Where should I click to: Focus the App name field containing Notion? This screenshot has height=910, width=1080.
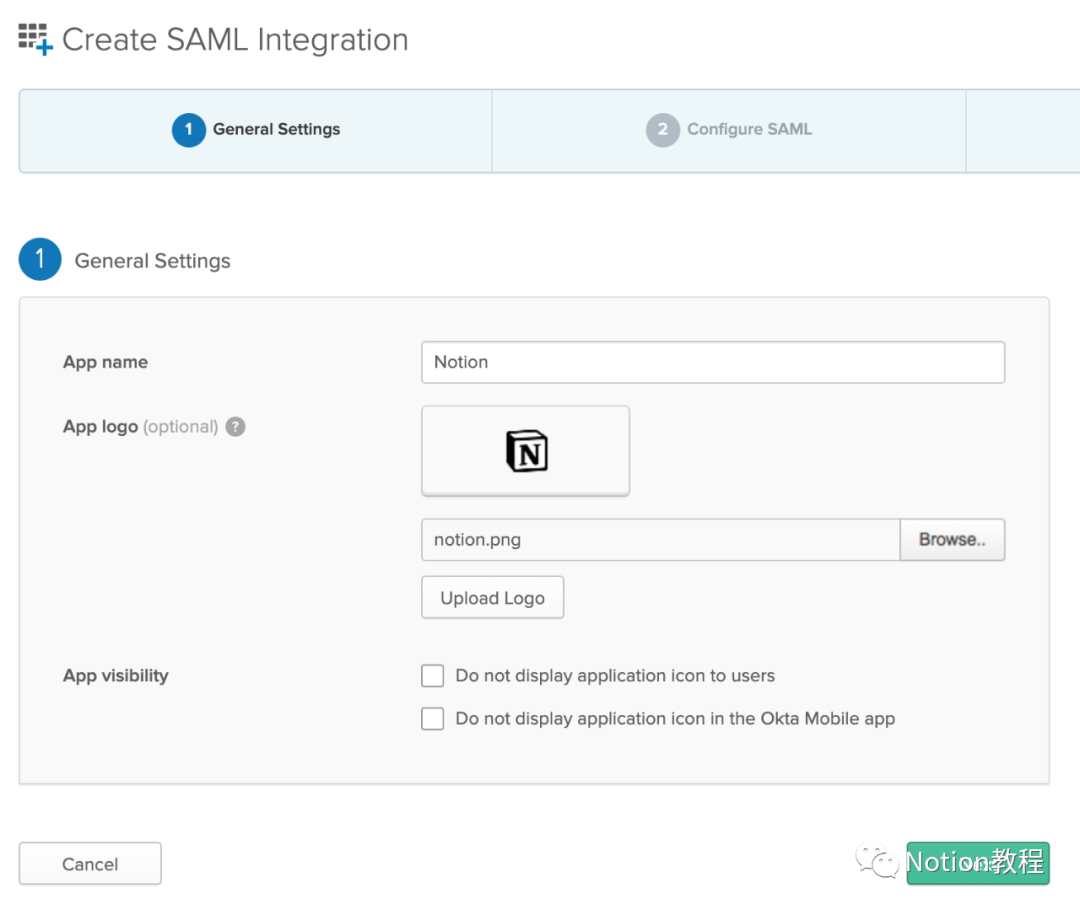[712, 362]
